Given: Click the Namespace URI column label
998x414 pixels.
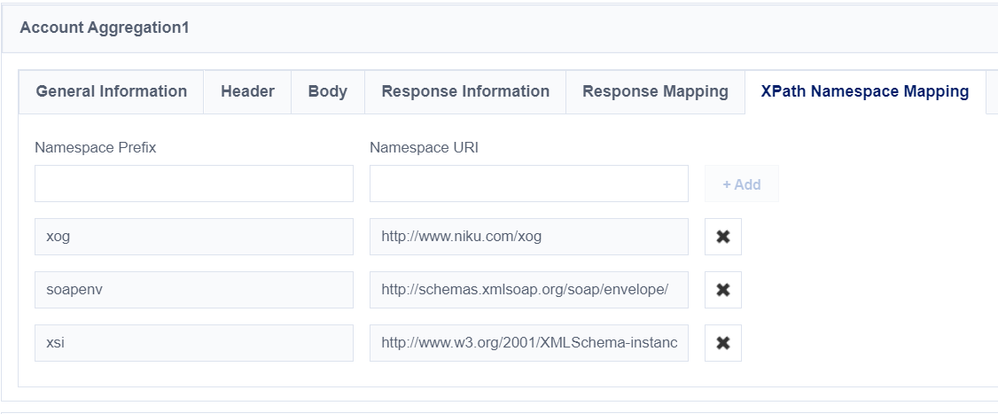Looking at the screenshot, I should pos(424,148).
